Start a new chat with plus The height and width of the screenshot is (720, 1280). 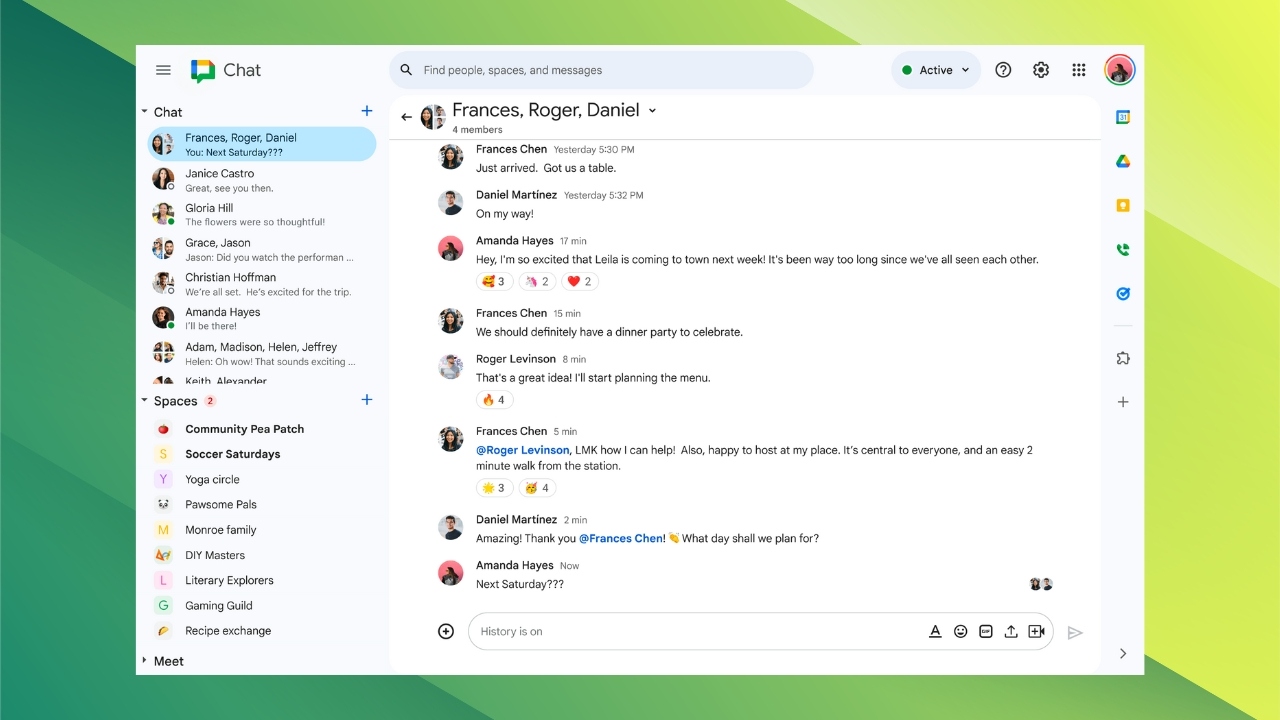tap(367, 111)
